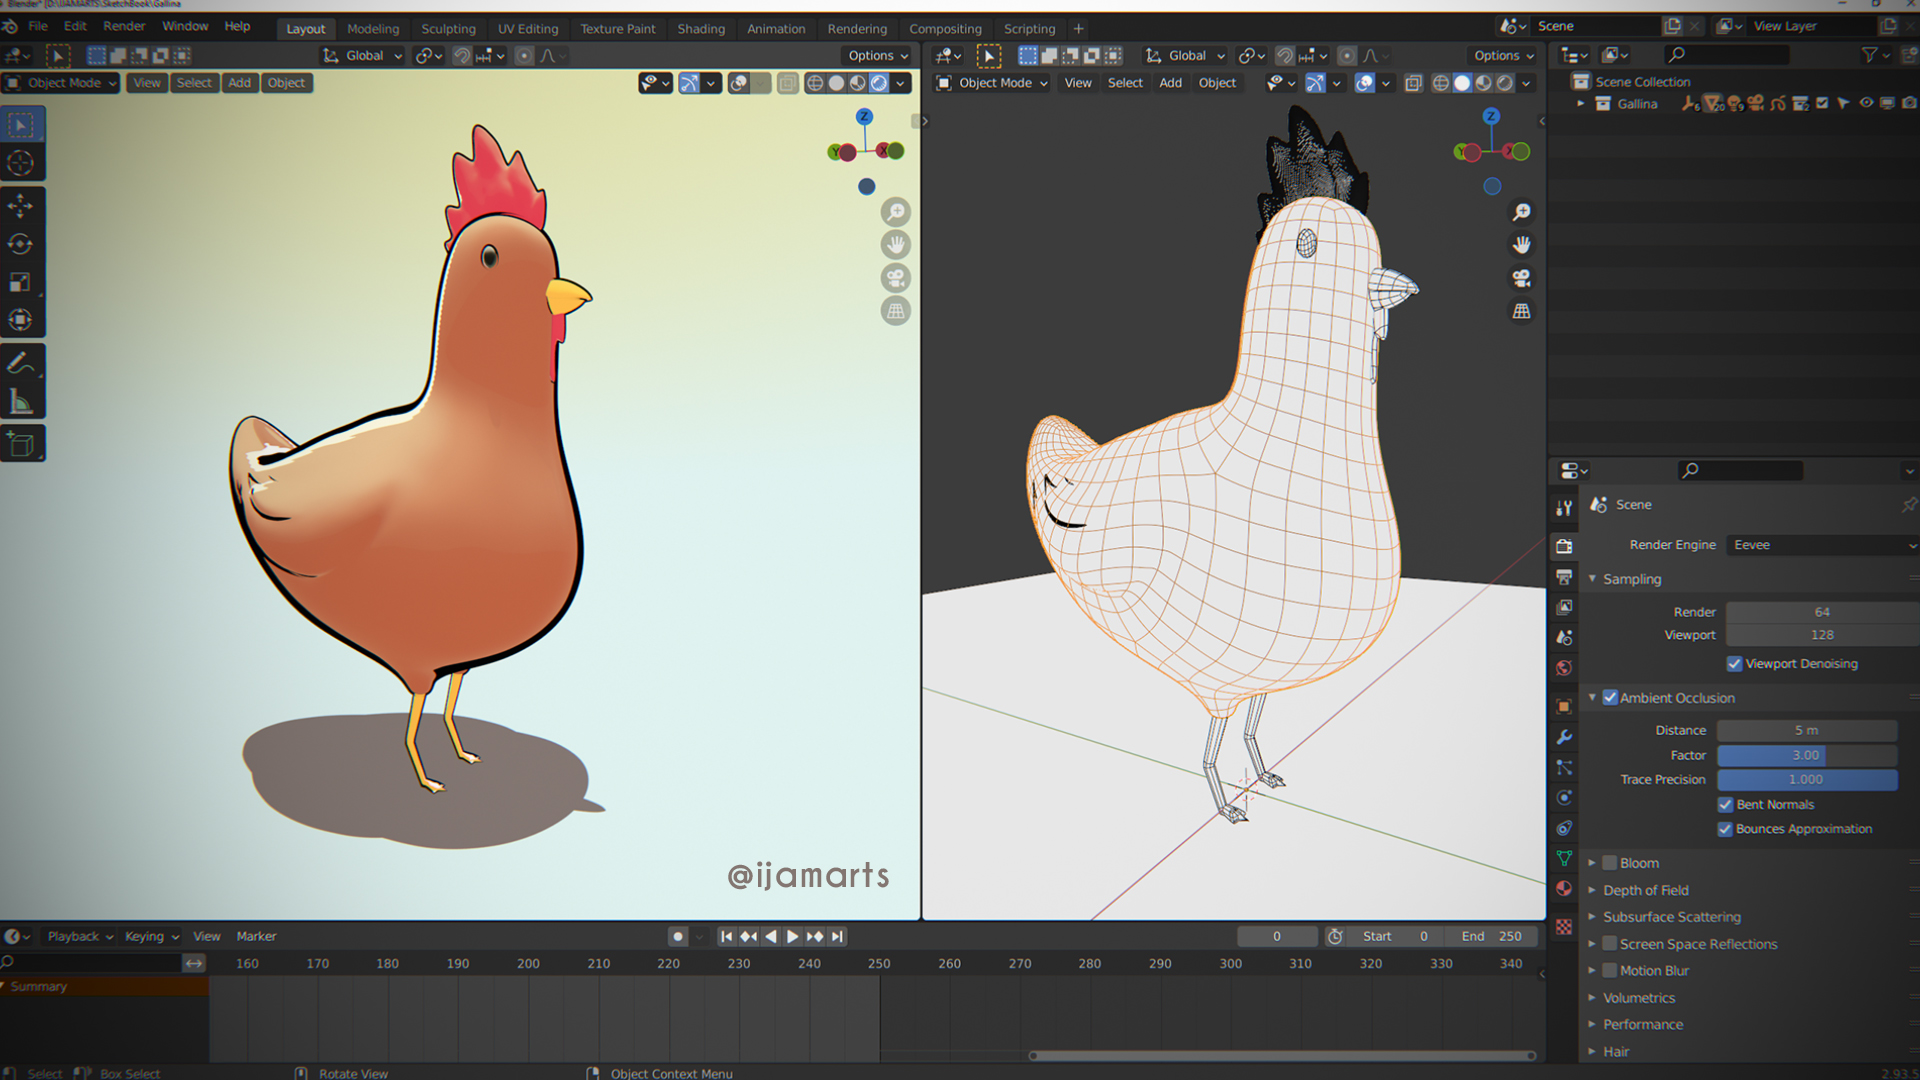Select the Annotate pencil tool
The width and height of the screenshot is (1920, 1080).
coord(20,363)
